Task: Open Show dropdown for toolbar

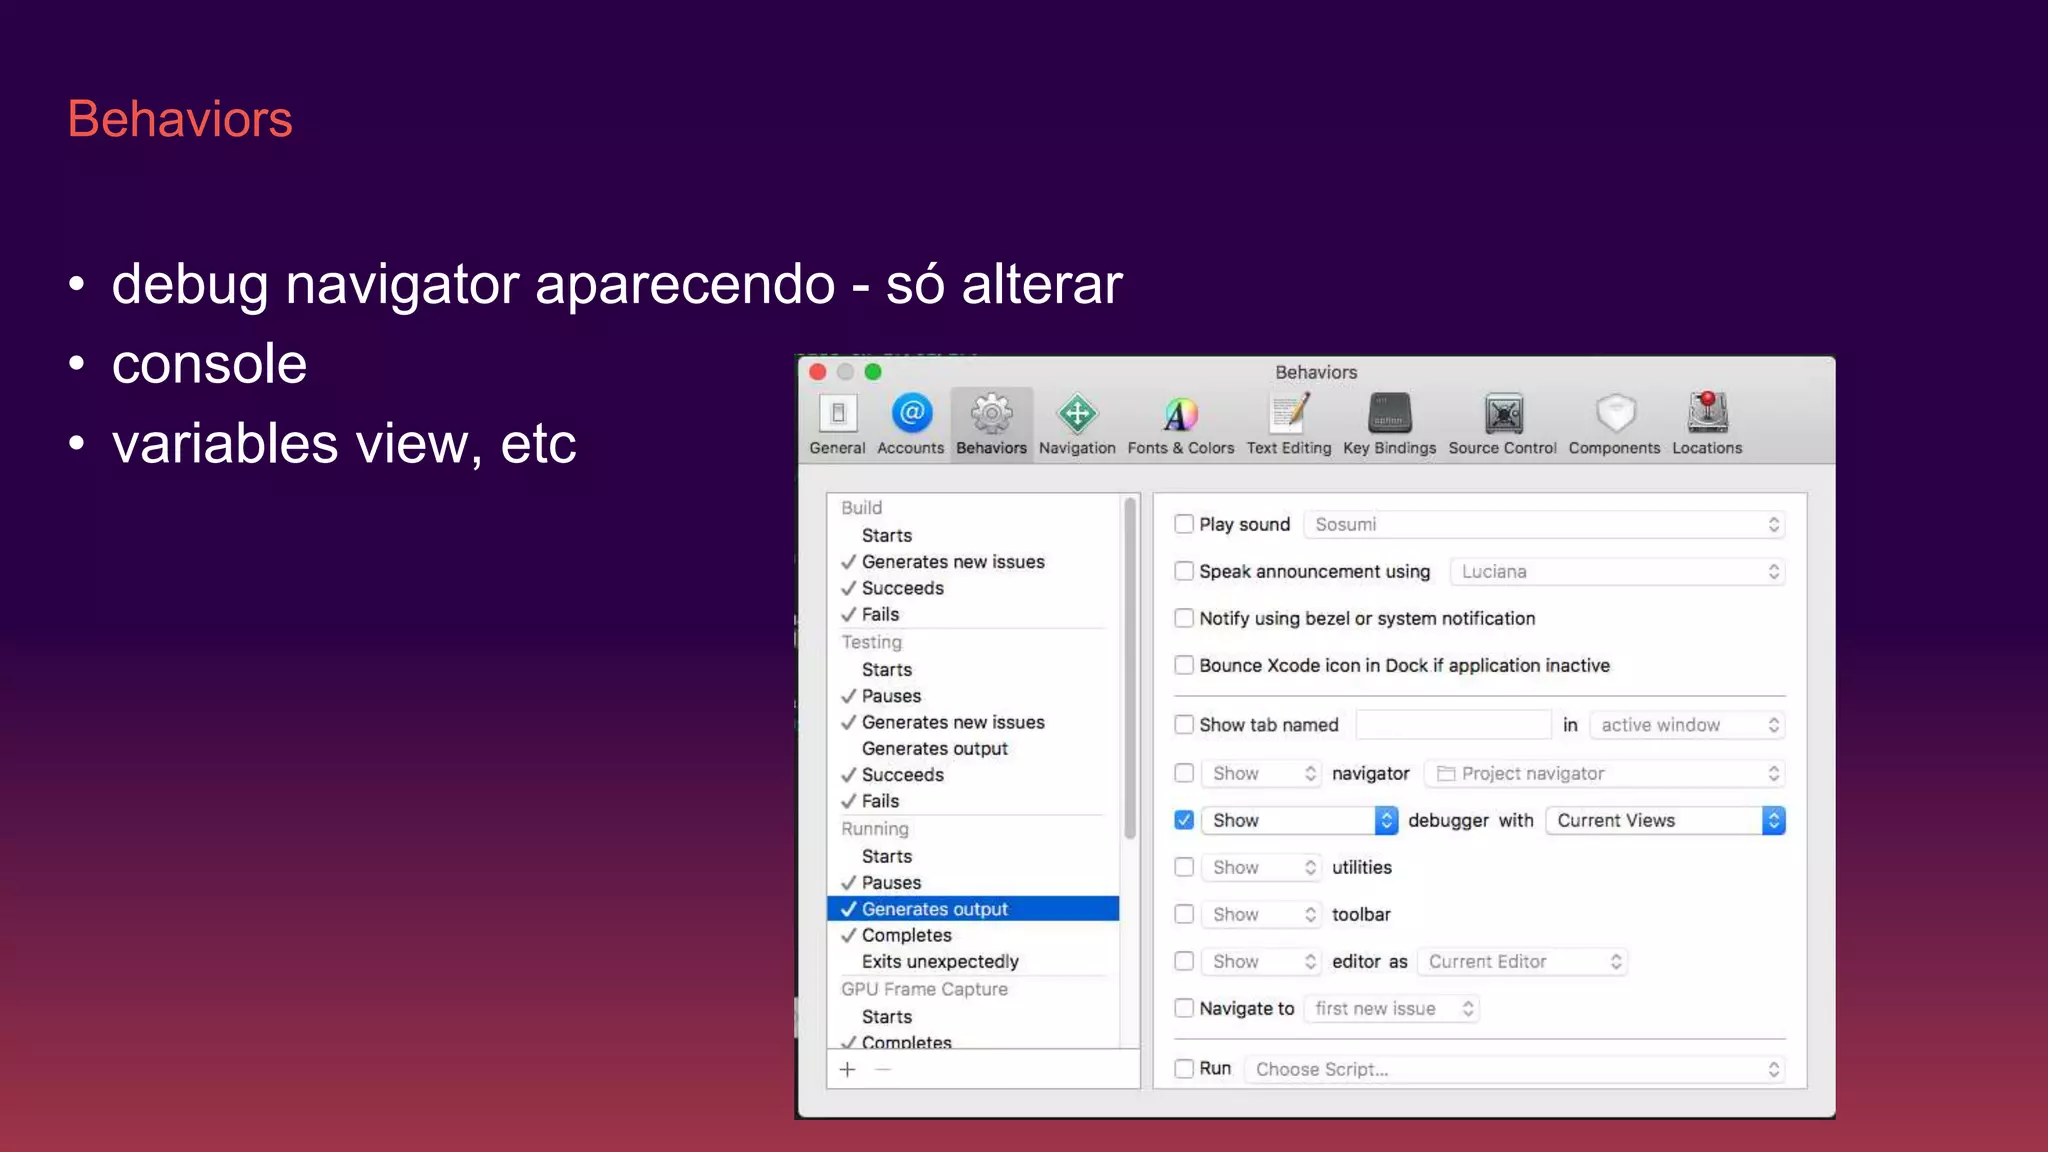Action: point(1262,914)
